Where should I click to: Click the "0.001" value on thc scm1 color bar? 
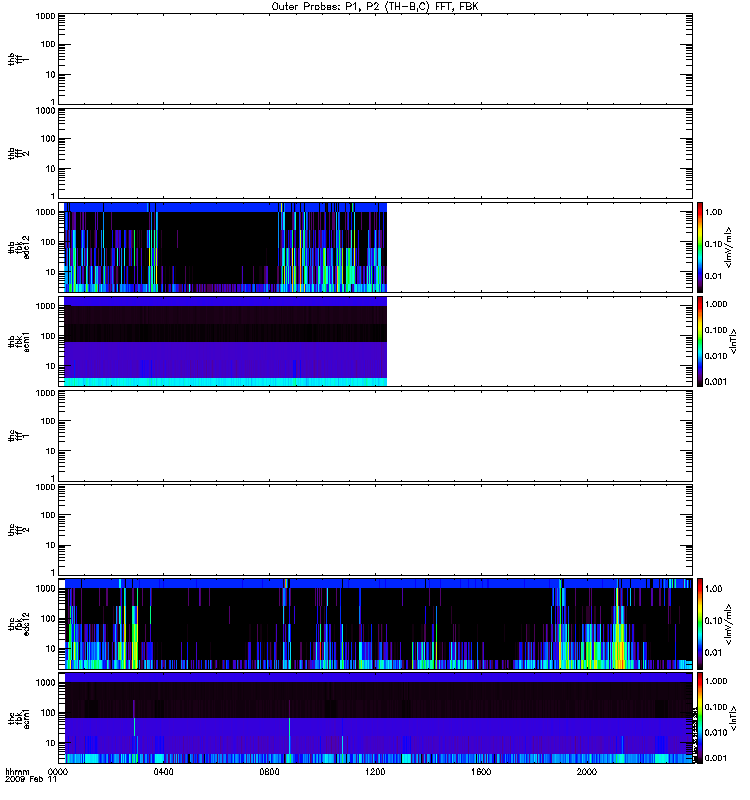pos(716,758)
